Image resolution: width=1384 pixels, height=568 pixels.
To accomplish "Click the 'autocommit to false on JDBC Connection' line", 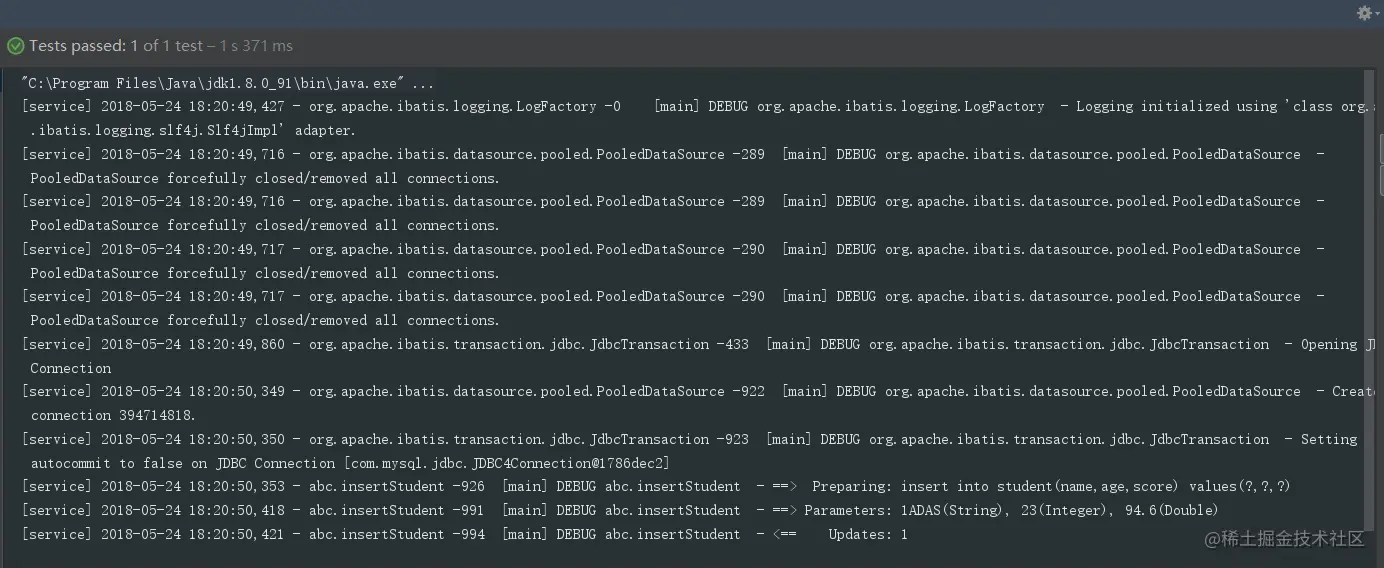I will pos(350,464).
